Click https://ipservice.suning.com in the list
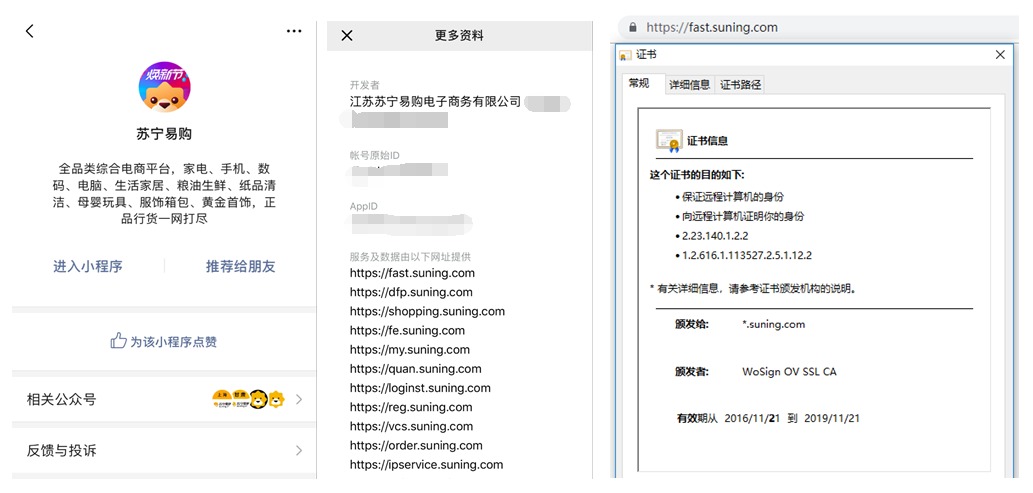 [x=426, y=464]
